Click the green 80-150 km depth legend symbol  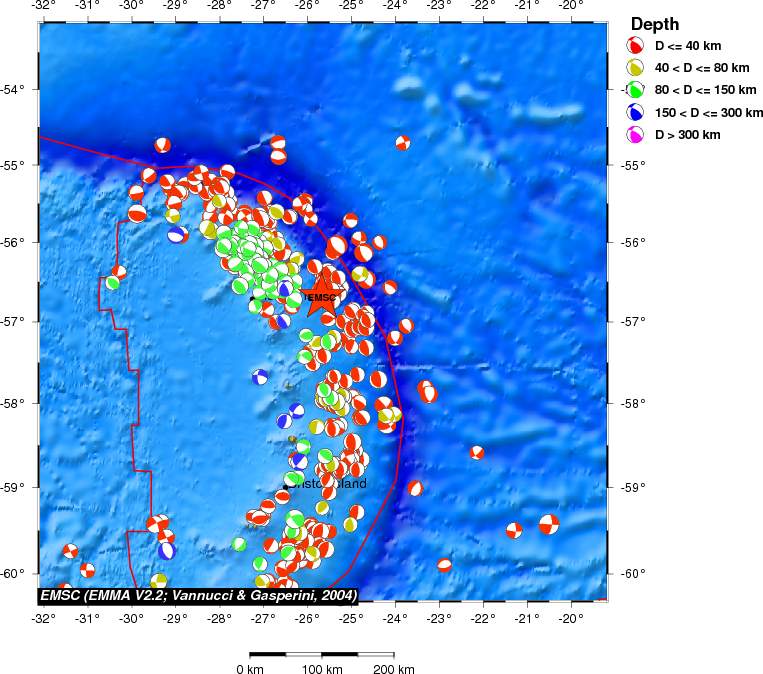pyautogui.click(x=635, y=90)
